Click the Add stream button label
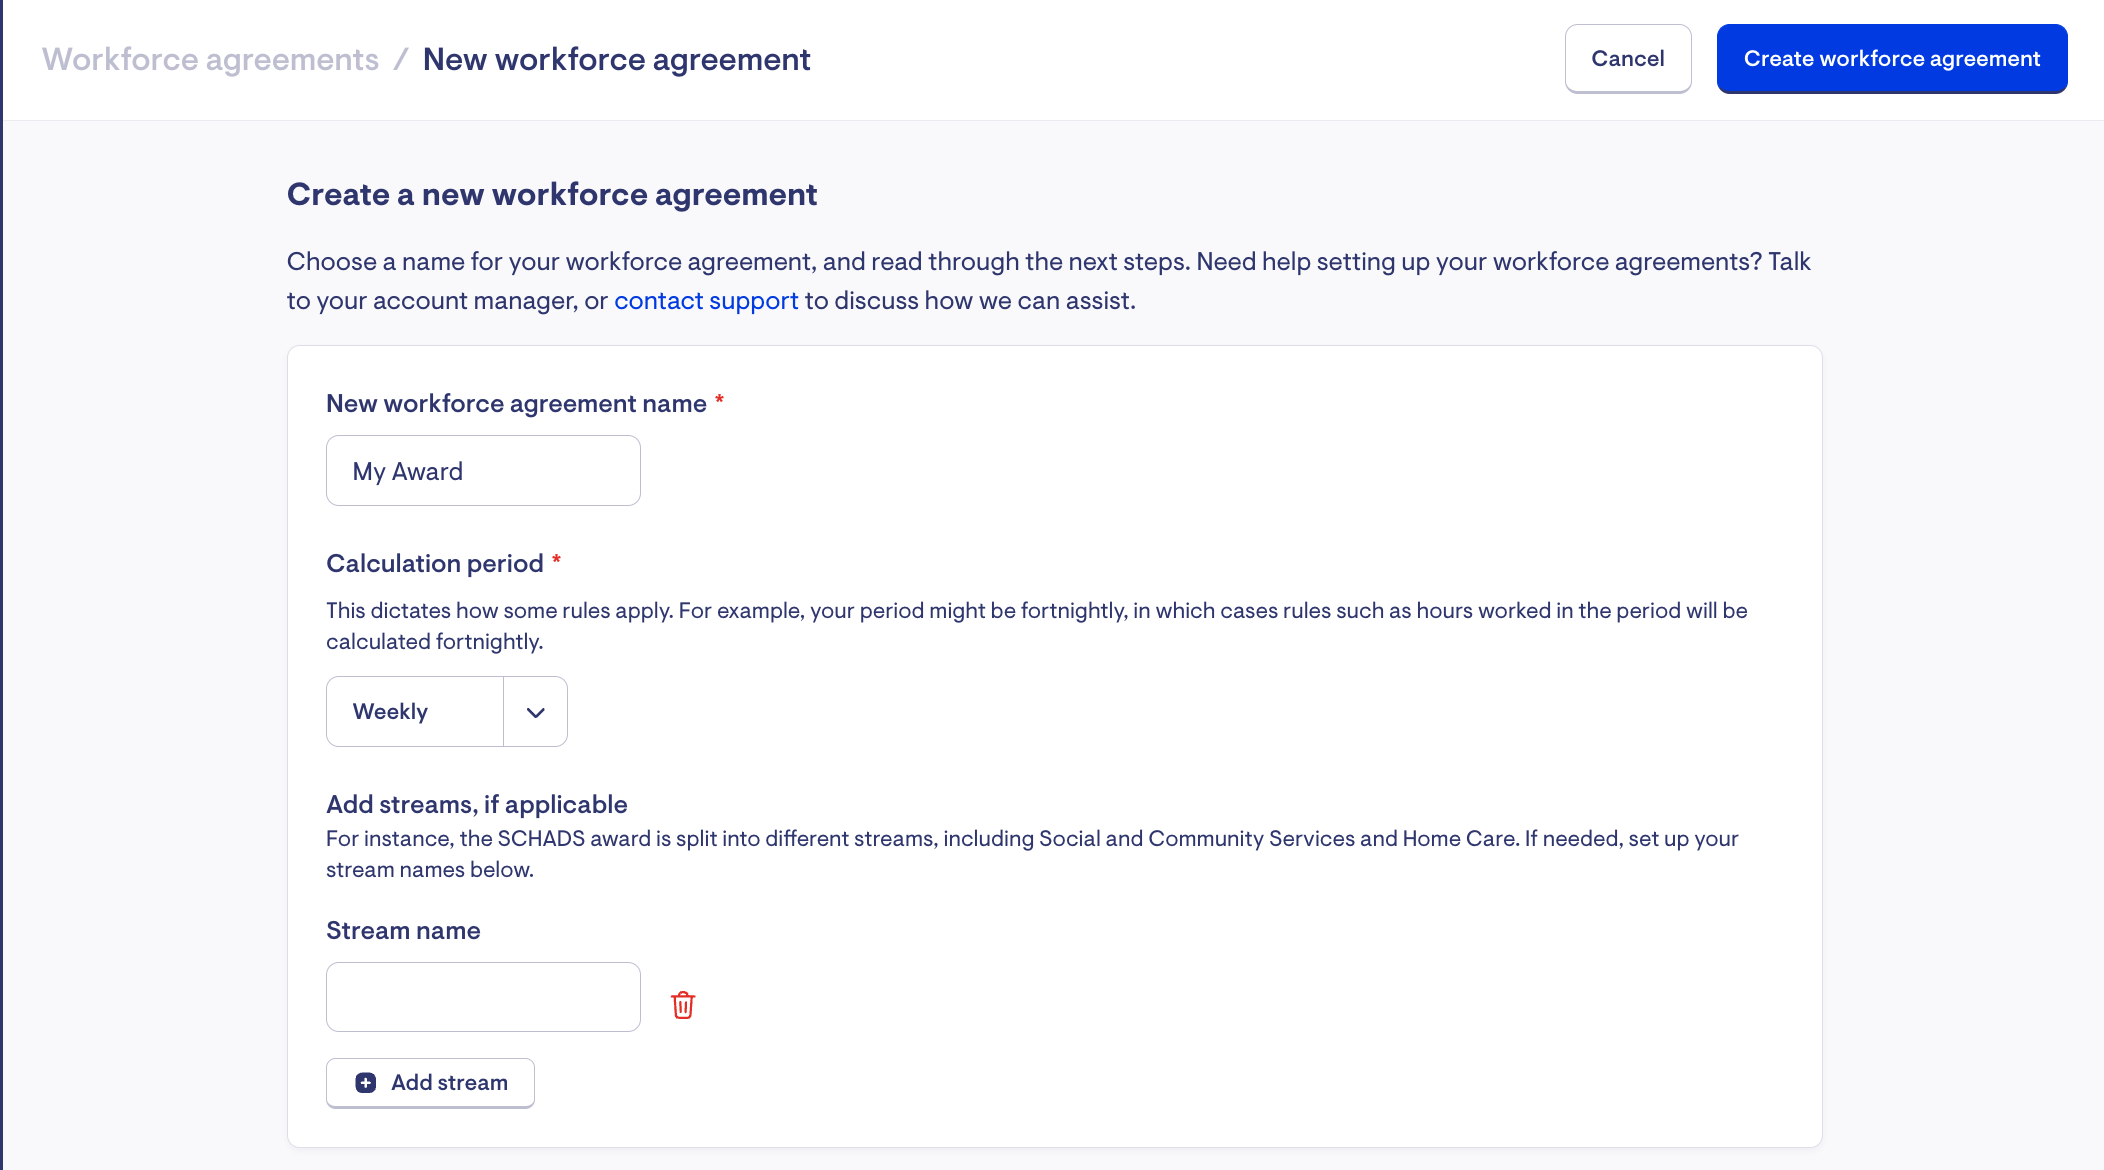The width and height of the screenshot is (2104, 1170). (x=449, y=1083)
